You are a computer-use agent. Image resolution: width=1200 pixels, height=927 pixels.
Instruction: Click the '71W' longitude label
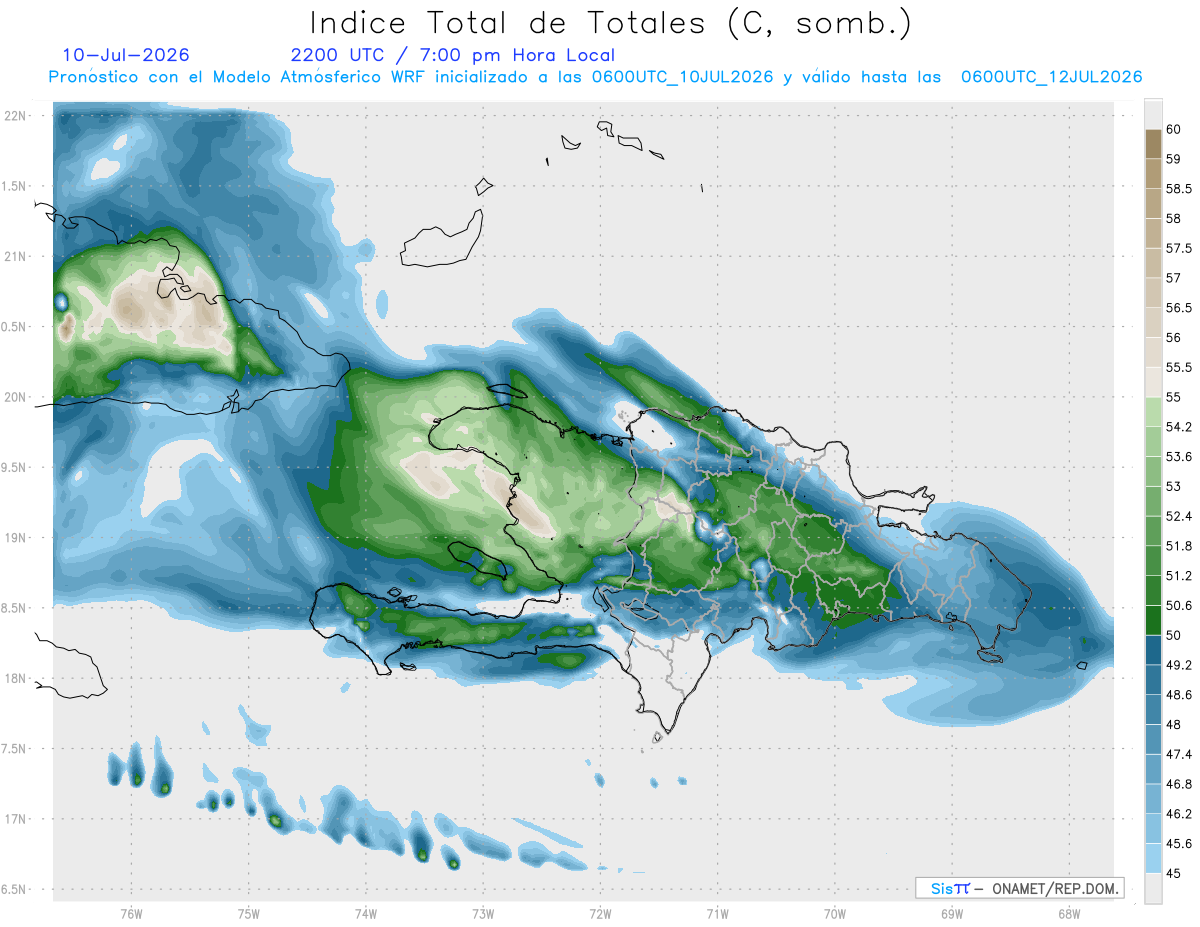(717, 913)
